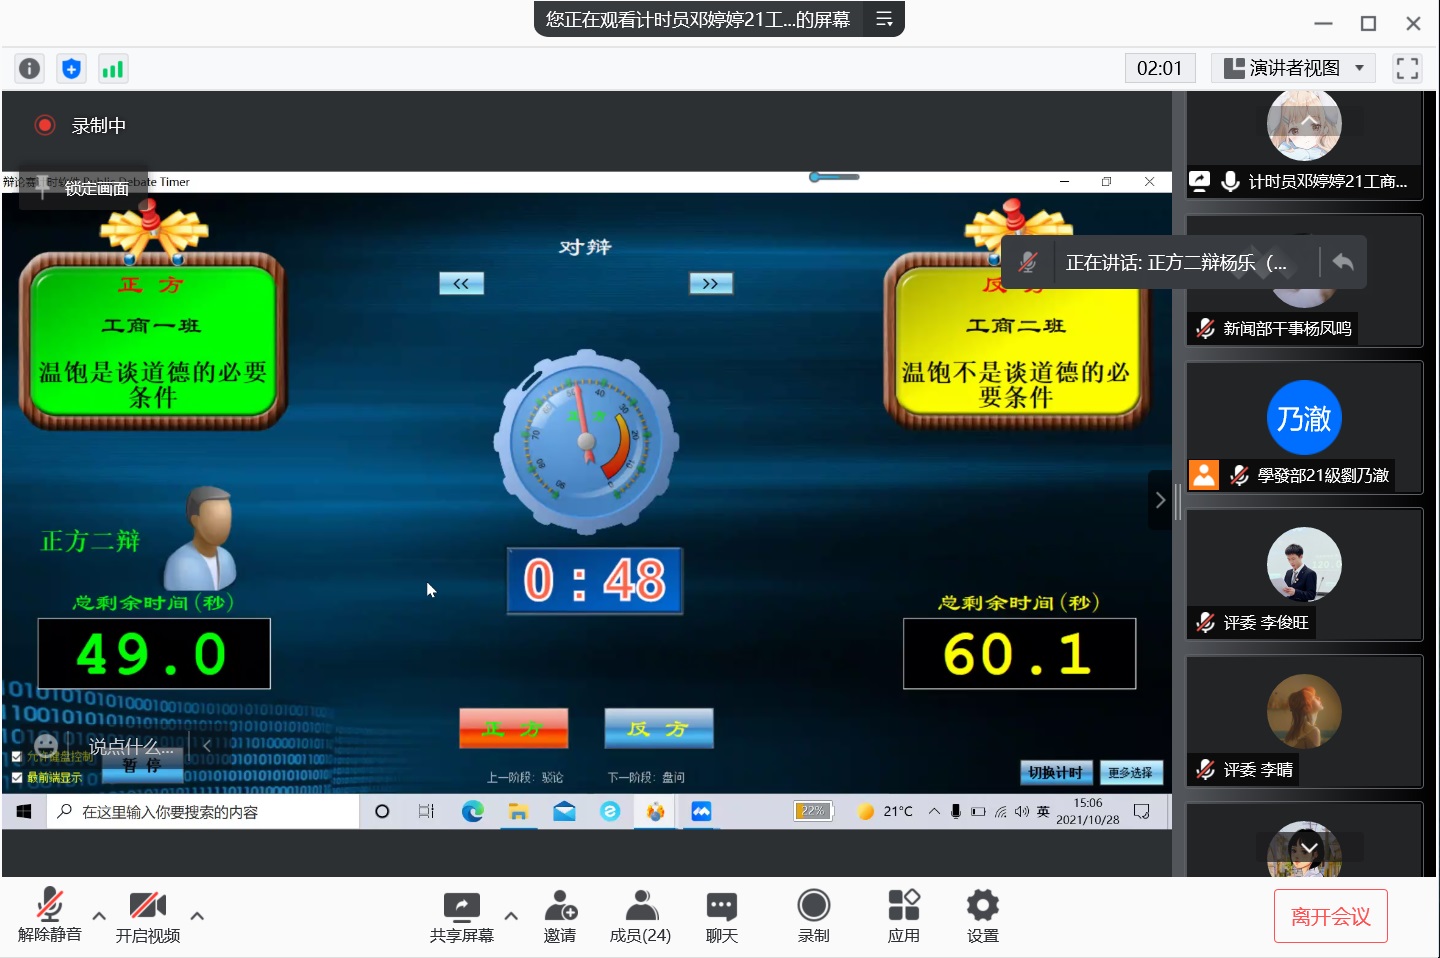Click the meeting info icon
The image size is (1440, 958).
[30, 68]
